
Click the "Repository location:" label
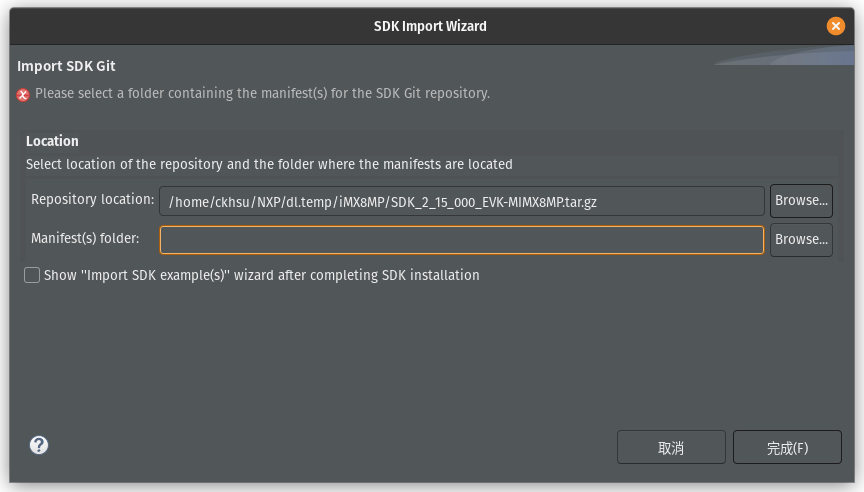click(93, 199)
